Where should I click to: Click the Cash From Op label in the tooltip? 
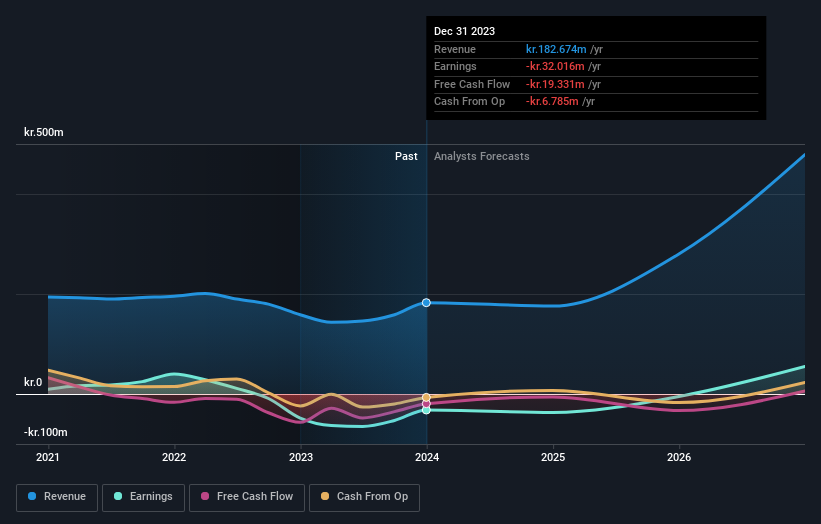[x=469, y=102]
